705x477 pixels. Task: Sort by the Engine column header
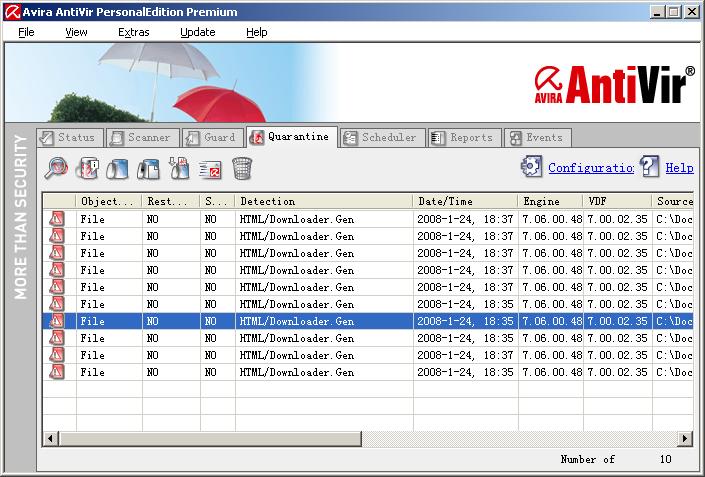550,201
